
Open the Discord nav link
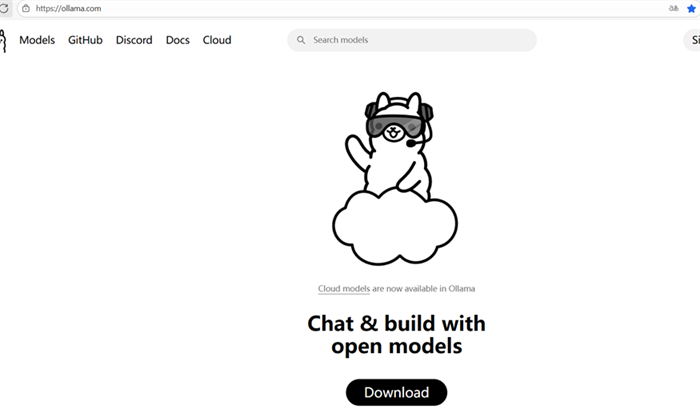click(x=134, y=40)
